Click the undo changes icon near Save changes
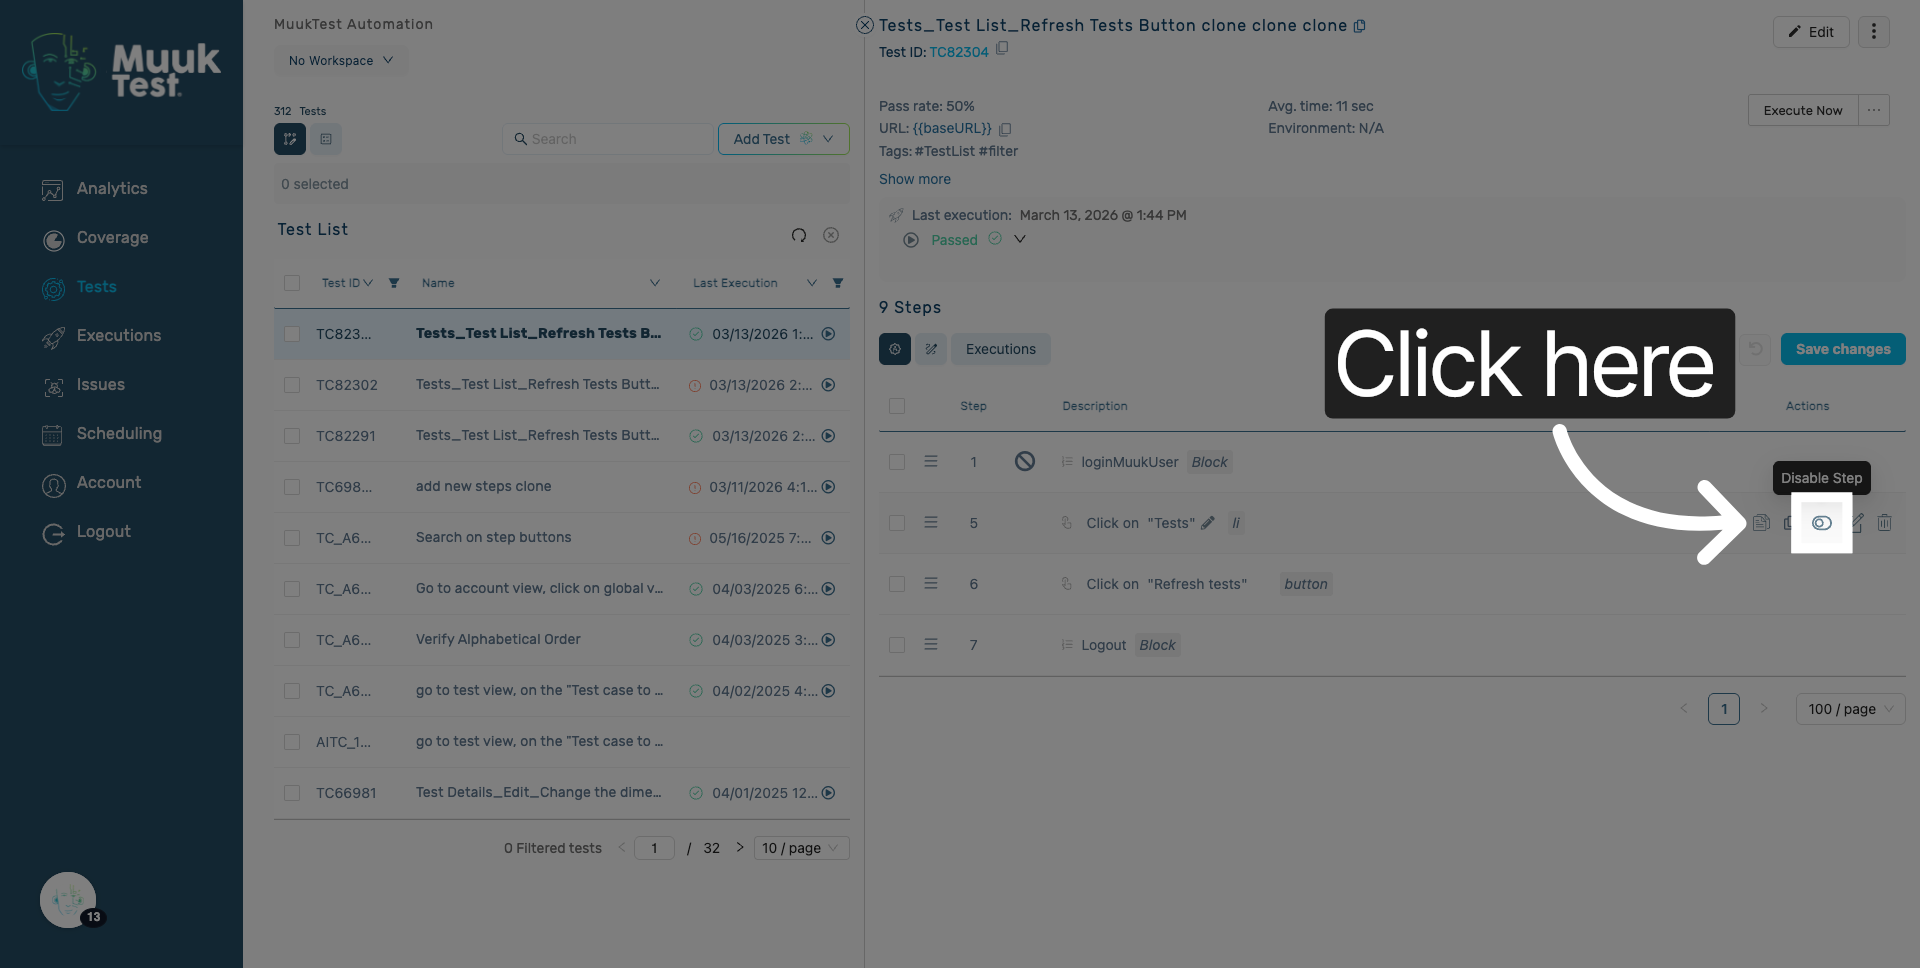1920x968 pixels. coord(1755,349)
